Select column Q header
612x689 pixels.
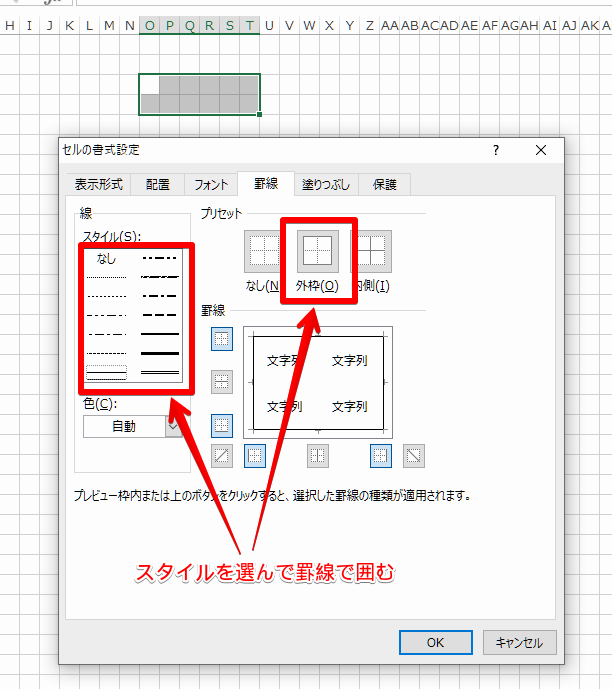(x=190, y=25)
